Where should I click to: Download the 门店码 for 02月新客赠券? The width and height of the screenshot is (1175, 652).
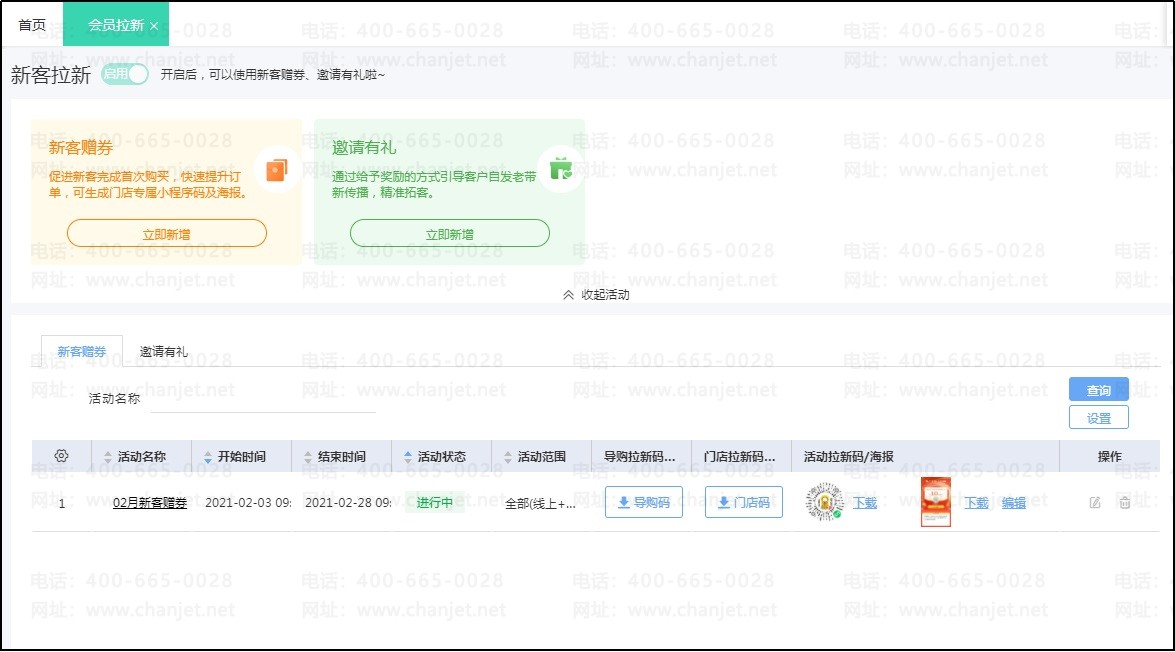pyautogui.click(x=743, y=502)
